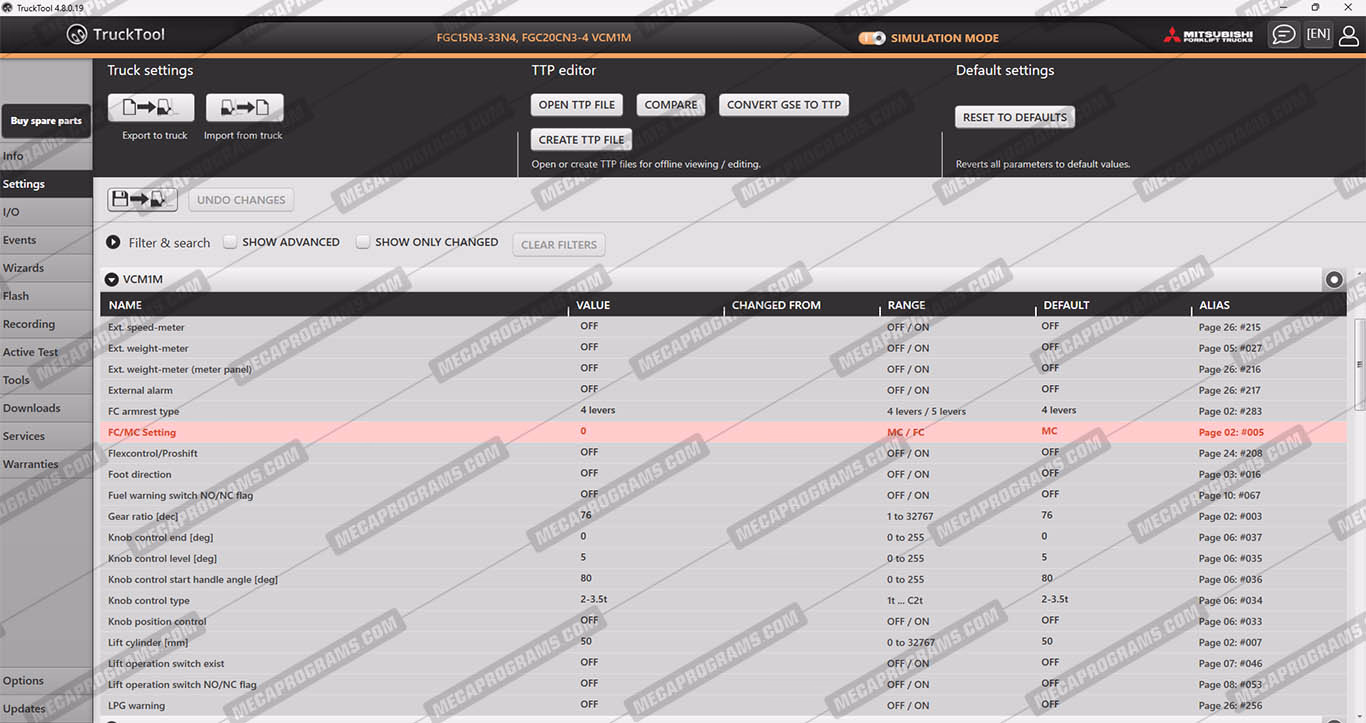Select the Knob control type row name
Viewport: 1366px width, 723px height.
point(149,600)
